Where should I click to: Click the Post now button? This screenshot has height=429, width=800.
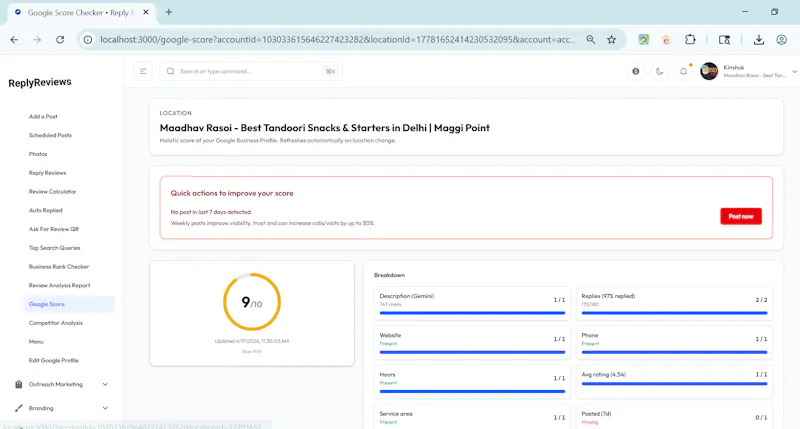[x=741, y=216]
